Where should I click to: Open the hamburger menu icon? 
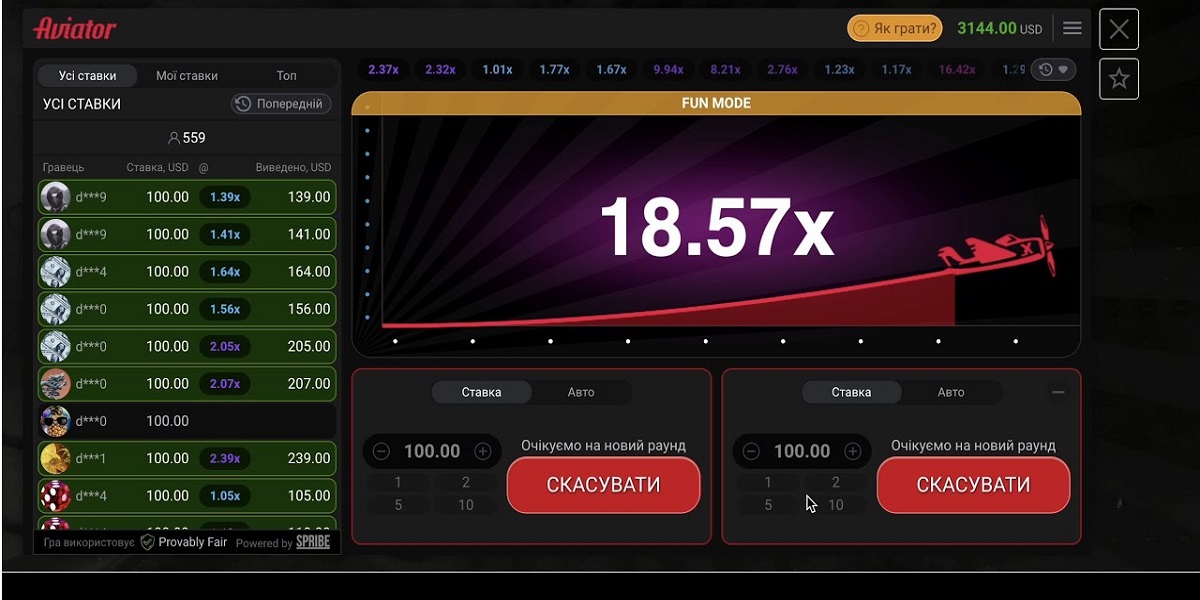(1072, 28)
